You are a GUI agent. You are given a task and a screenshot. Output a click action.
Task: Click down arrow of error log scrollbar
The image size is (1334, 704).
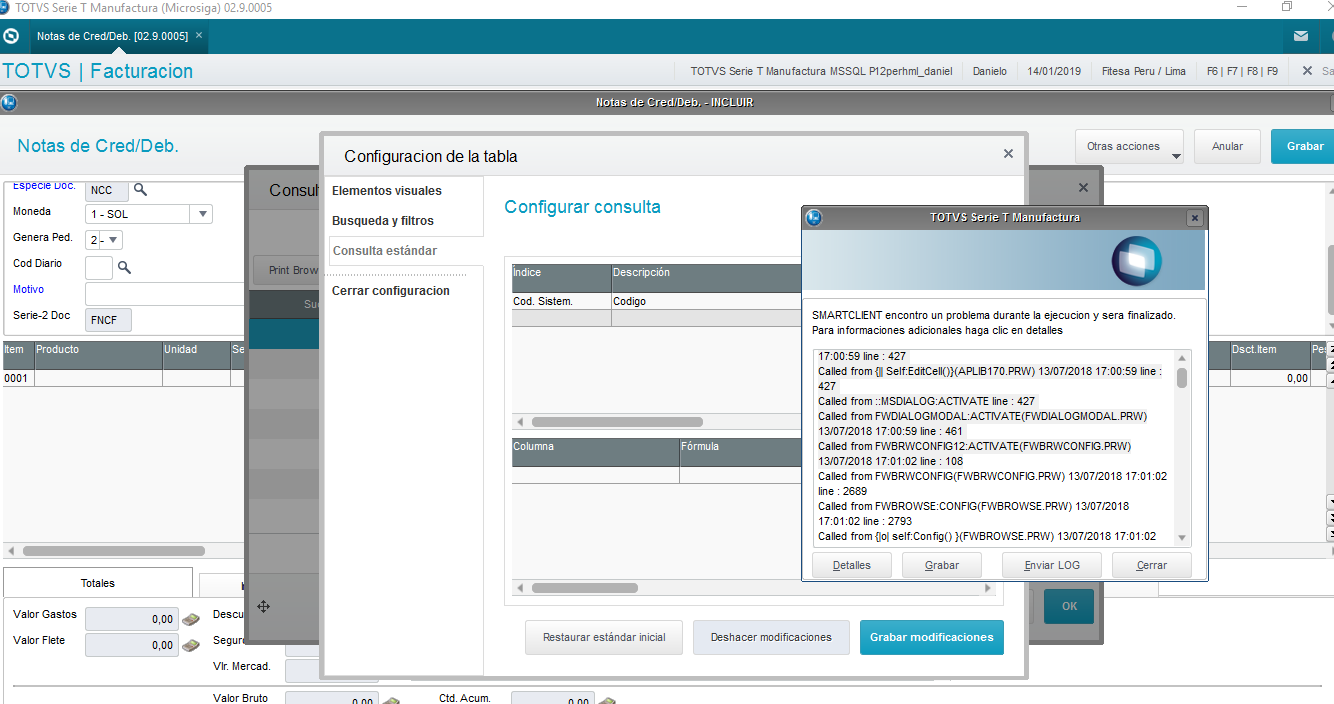(x=1182, y=538)
